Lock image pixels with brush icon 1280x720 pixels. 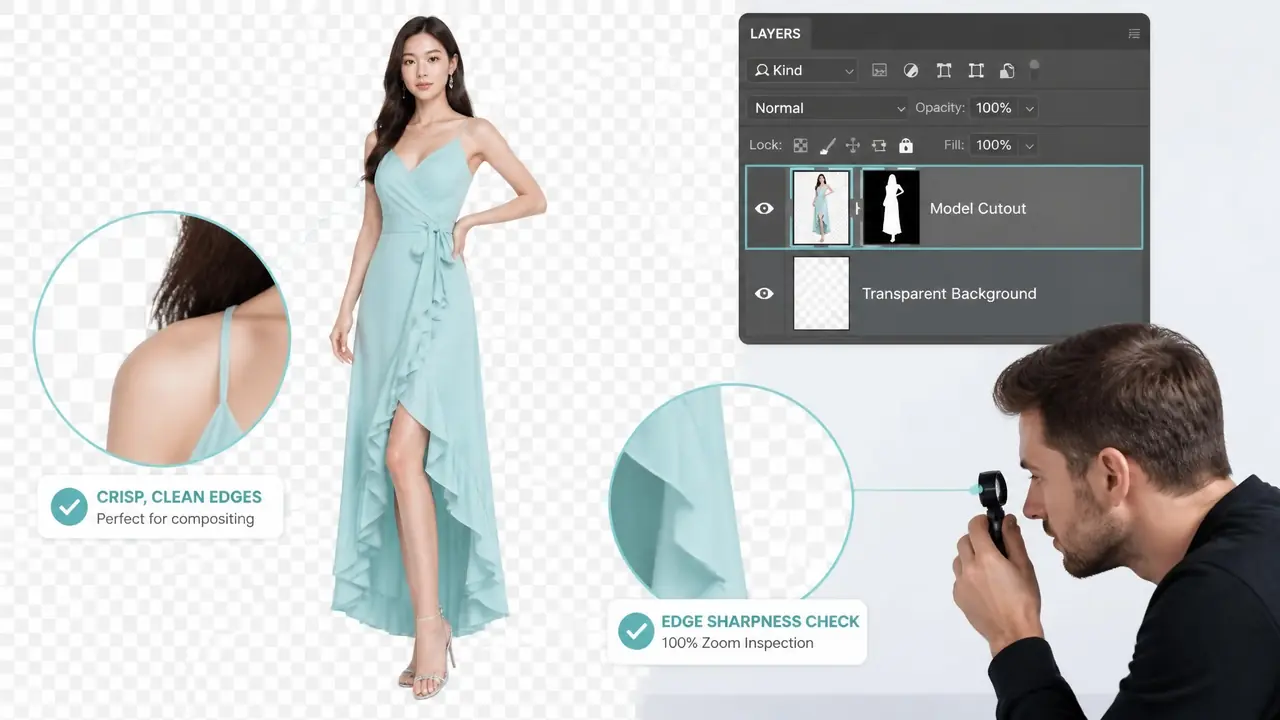(x=827, y=145)
